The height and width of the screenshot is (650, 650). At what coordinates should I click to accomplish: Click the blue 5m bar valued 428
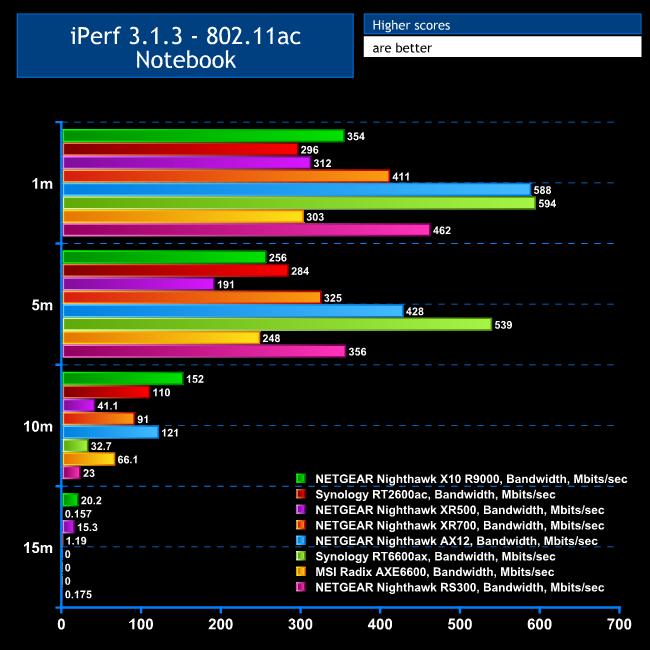(233, 311)
